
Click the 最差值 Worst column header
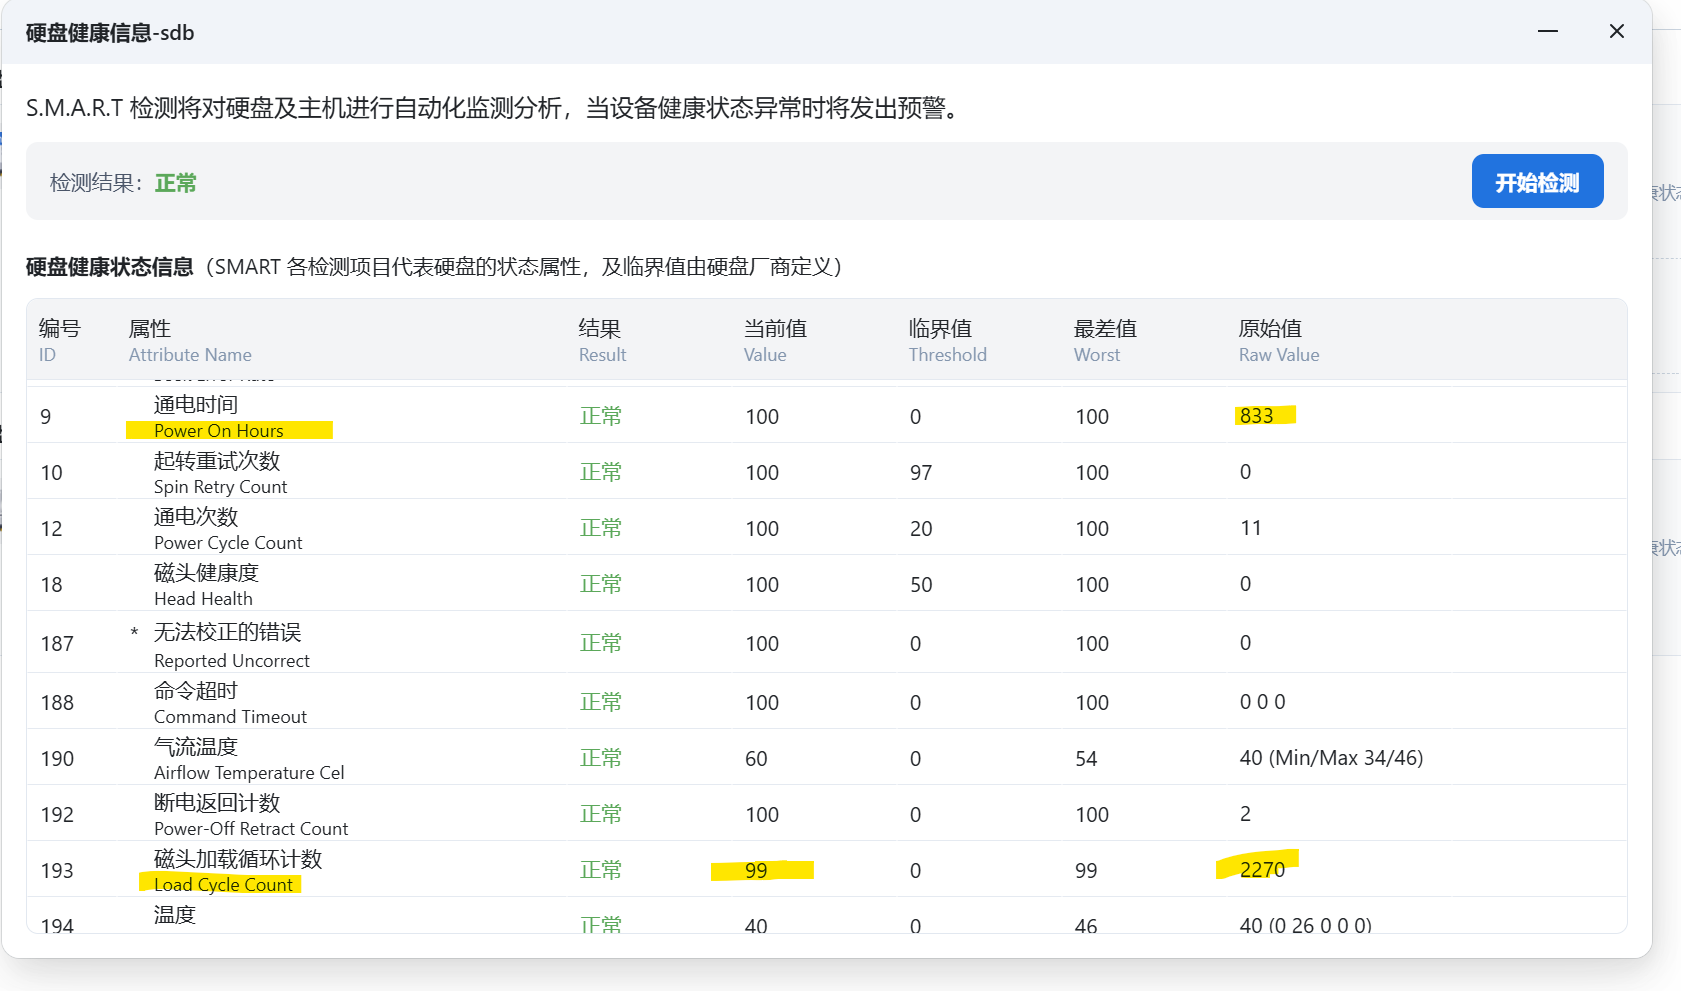pyautogui.click(x=1105, y=340)
